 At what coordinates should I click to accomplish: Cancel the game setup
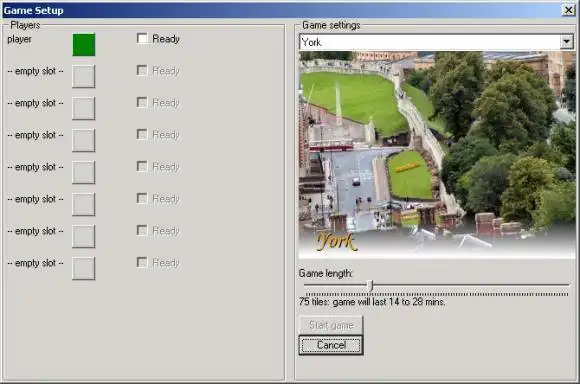tap(331, 345)
